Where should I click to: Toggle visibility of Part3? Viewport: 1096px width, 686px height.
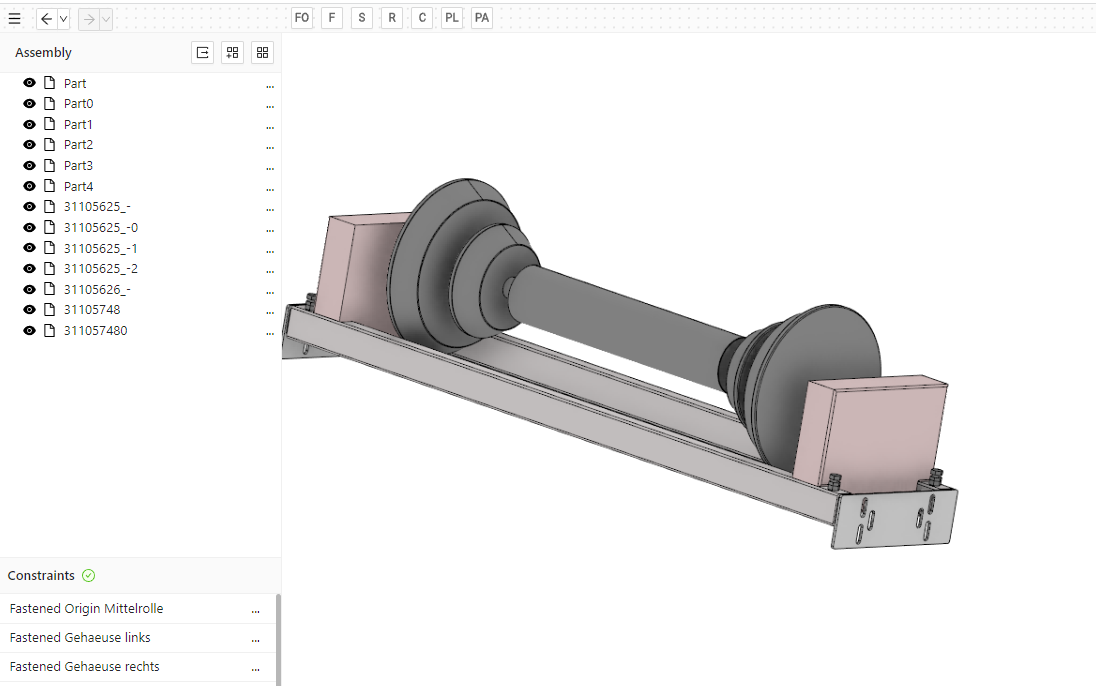(29, 166)
